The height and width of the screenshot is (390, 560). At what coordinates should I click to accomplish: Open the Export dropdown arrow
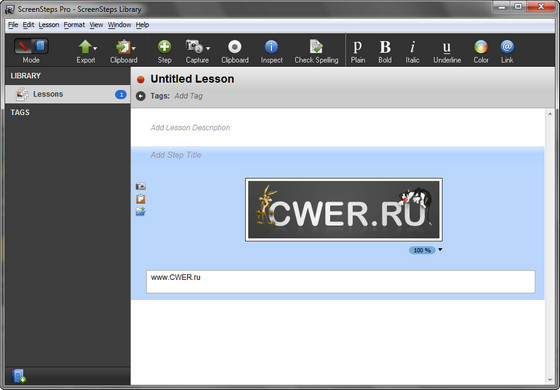pos(95,49)
